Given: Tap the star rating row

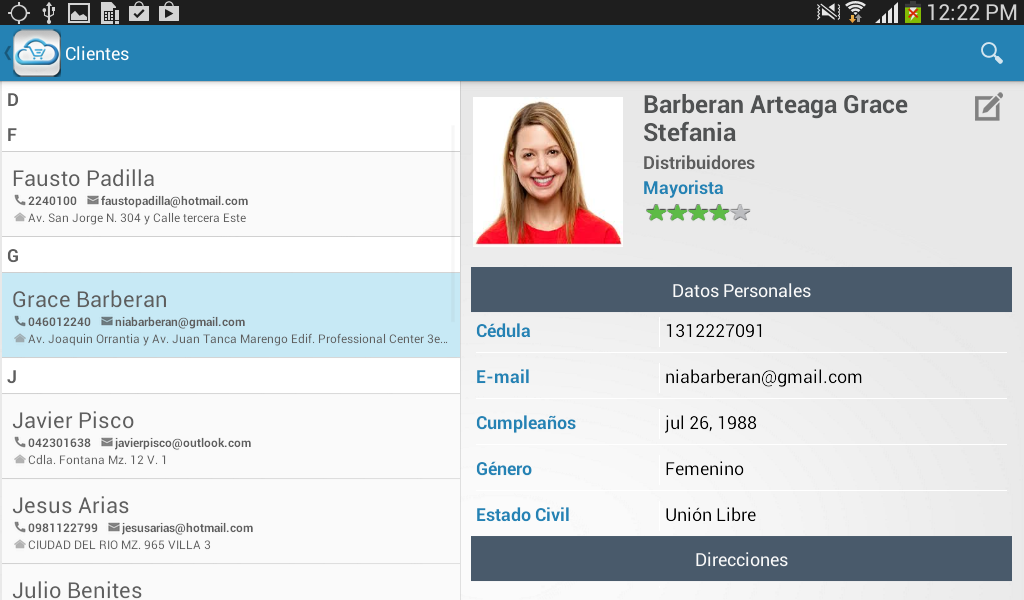Looking at the screenshot, I should tap(697, 212).
